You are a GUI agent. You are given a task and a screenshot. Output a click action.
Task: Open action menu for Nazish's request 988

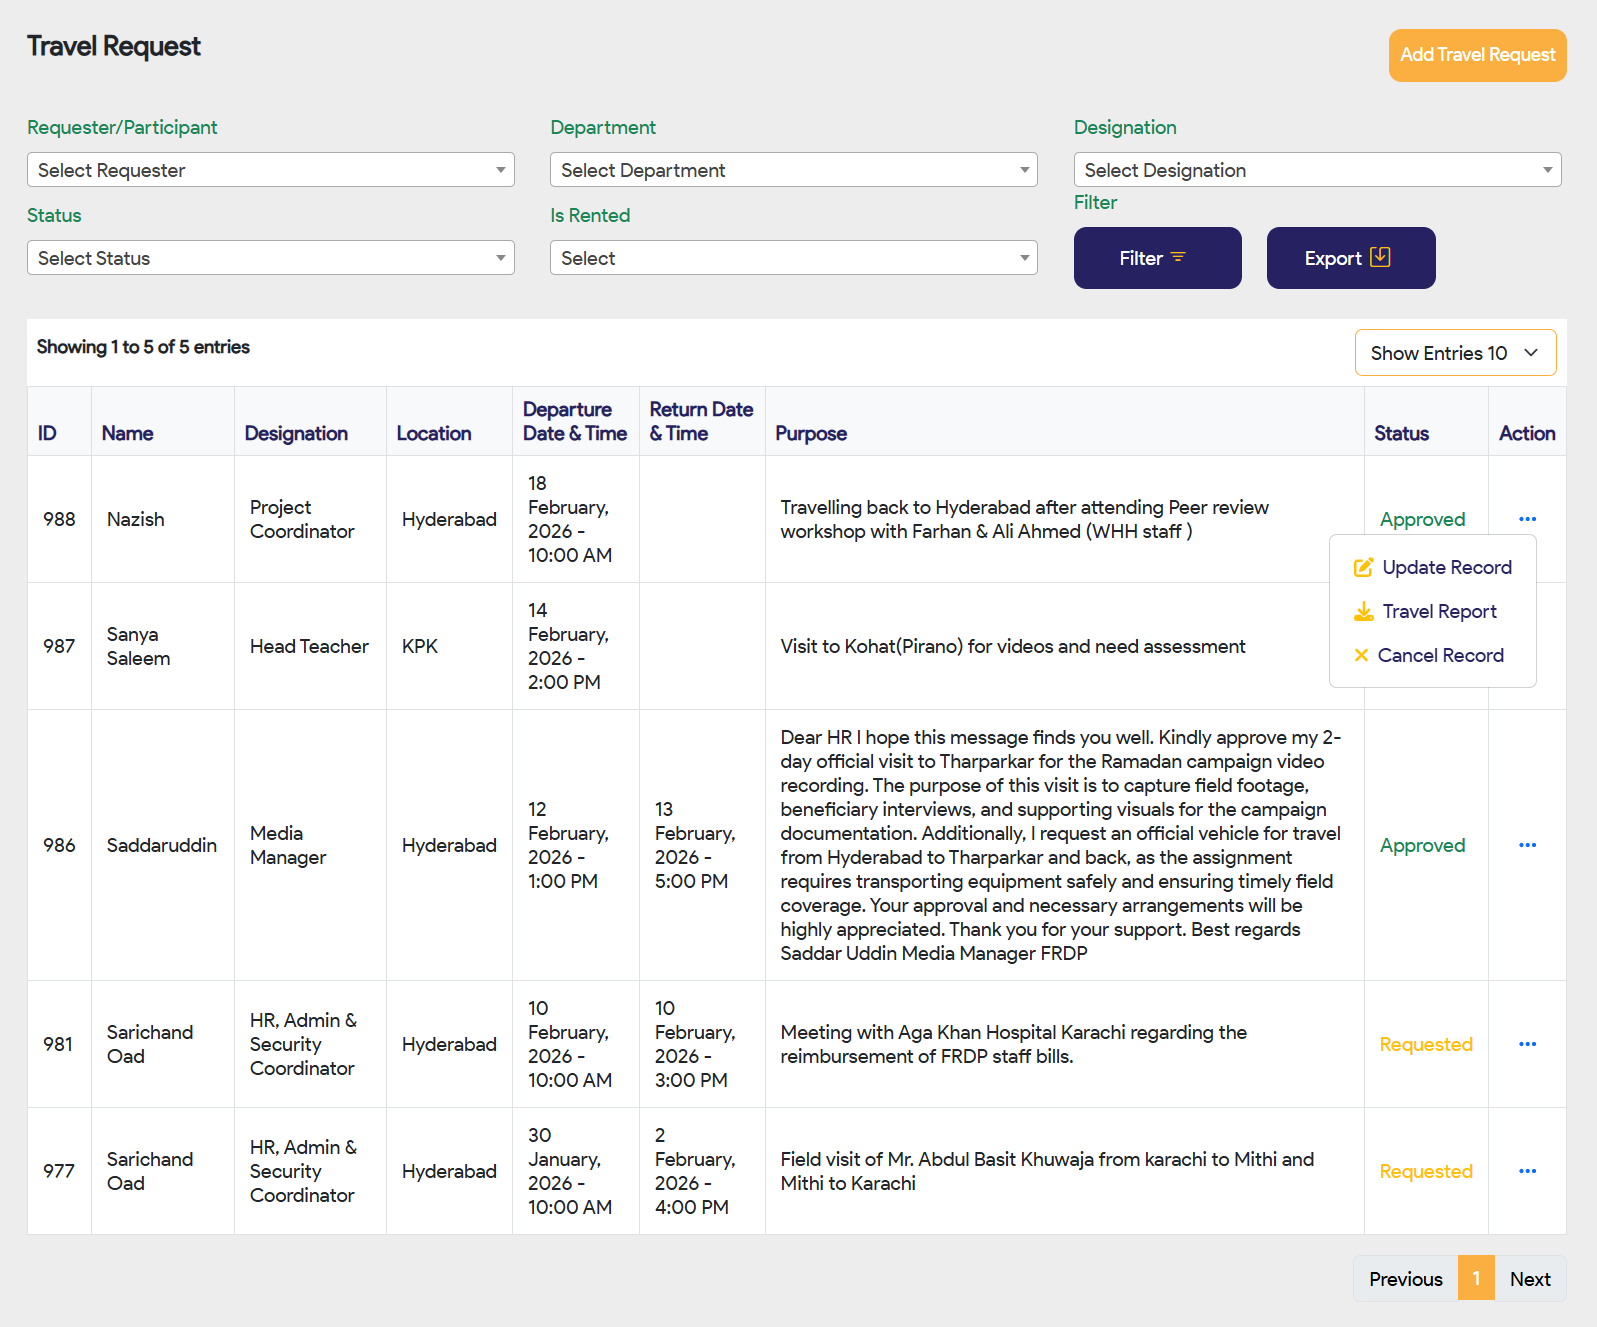click(x=1527, y=519)
